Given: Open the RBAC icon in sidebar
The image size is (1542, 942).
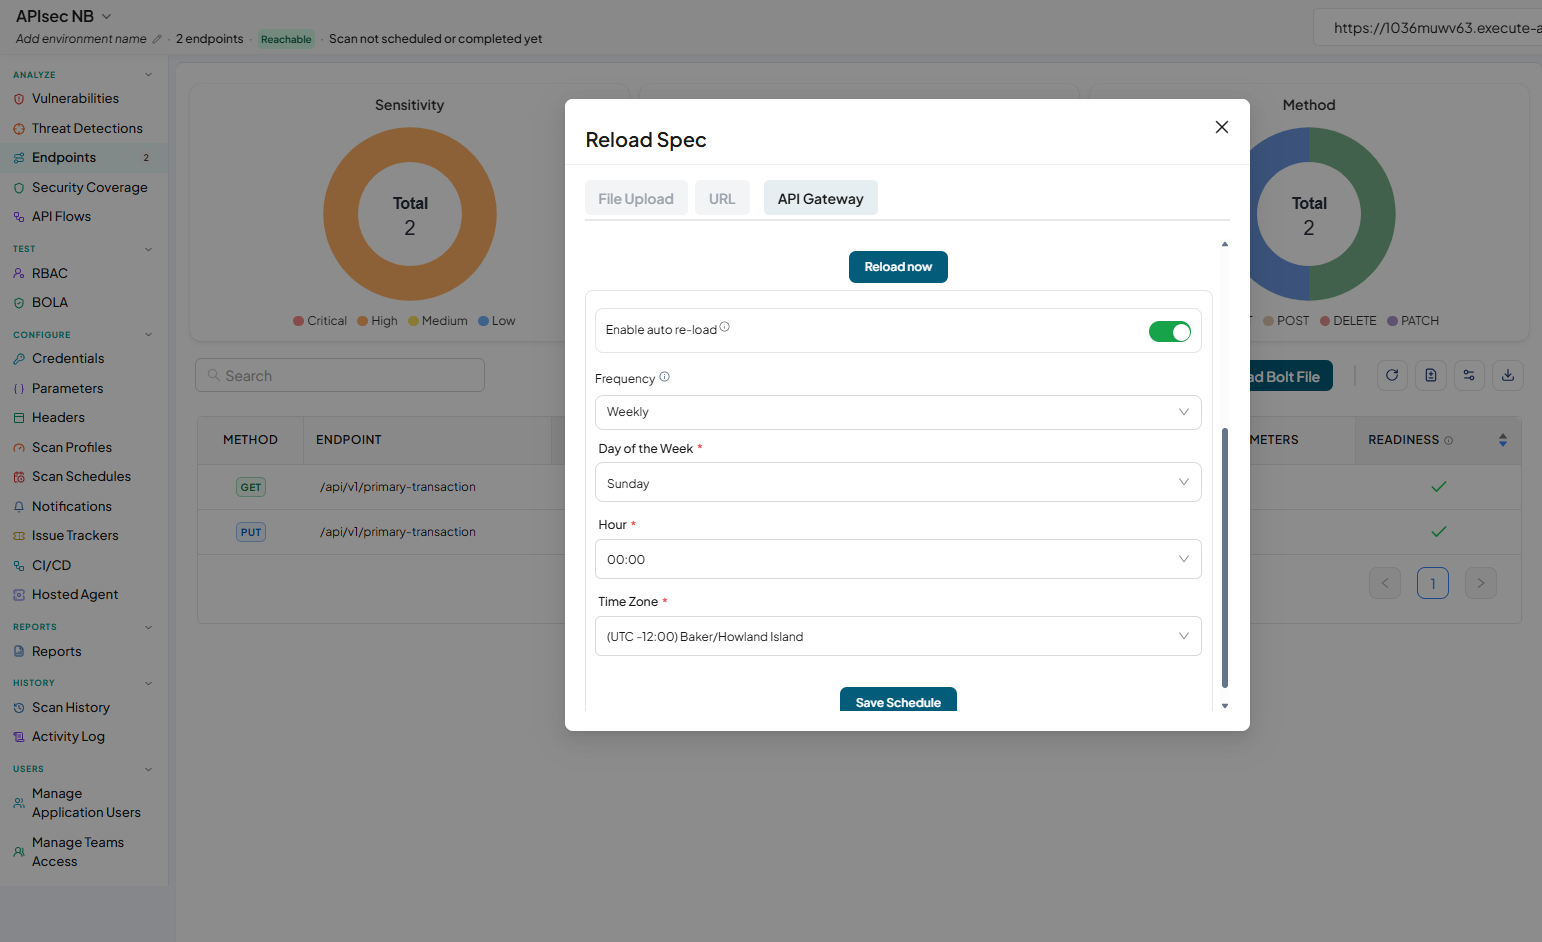Looking at the screenshot, I should (19, 274).
